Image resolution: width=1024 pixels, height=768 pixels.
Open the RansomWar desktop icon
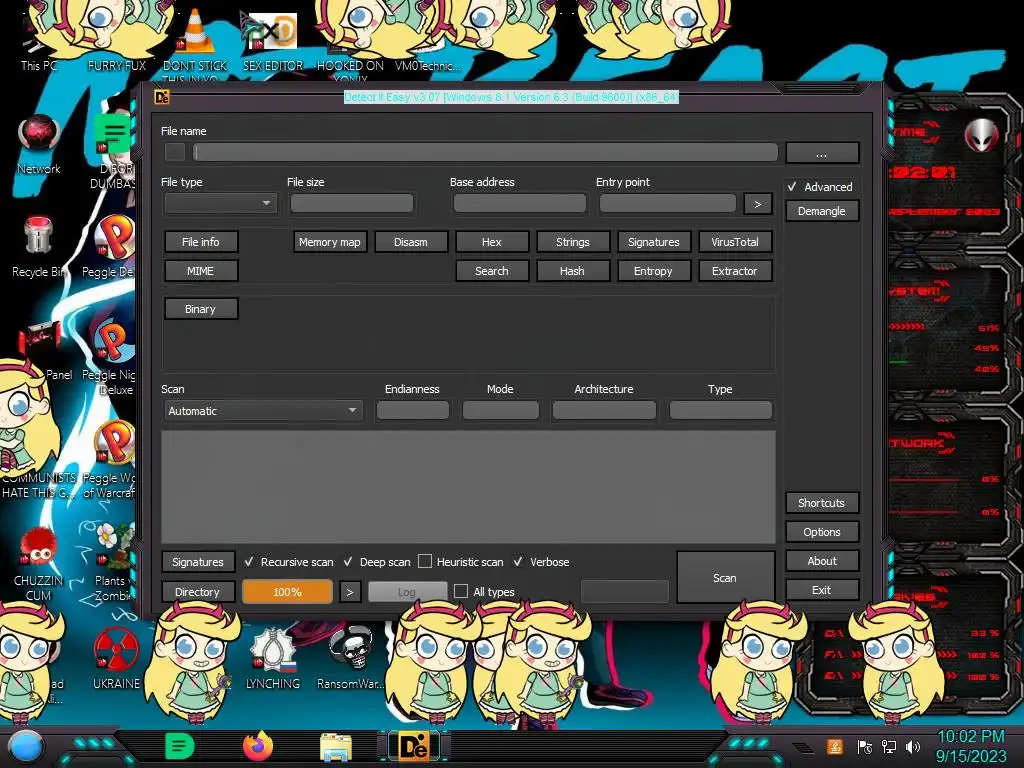pyautogui.click(x=350, y=658)
